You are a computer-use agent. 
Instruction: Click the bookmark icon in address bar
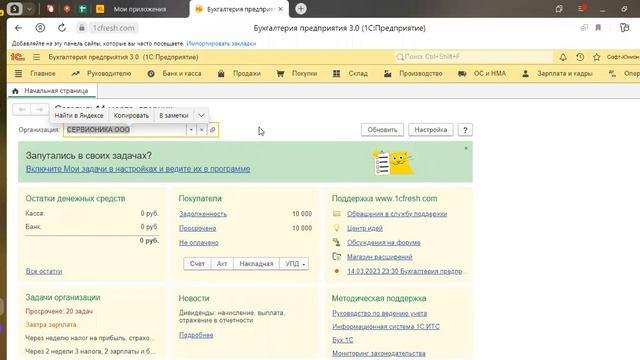click(x=598, y=28)
